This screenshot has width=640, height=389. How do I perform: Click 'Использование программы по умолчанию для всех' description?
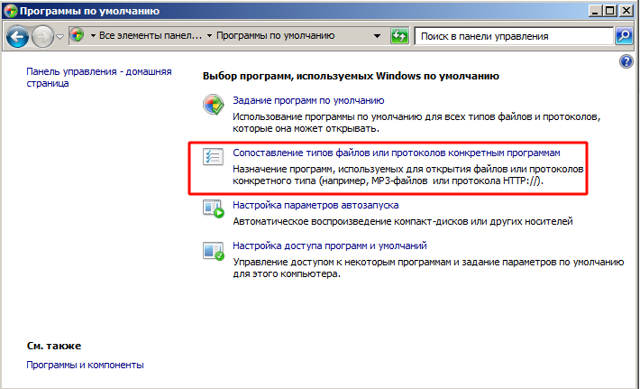[x=416, y=122]
